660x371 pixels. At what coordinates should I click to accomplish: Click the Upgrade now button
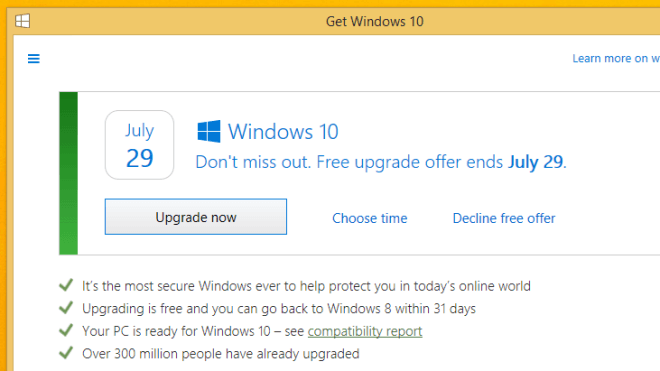pos(196,217)
